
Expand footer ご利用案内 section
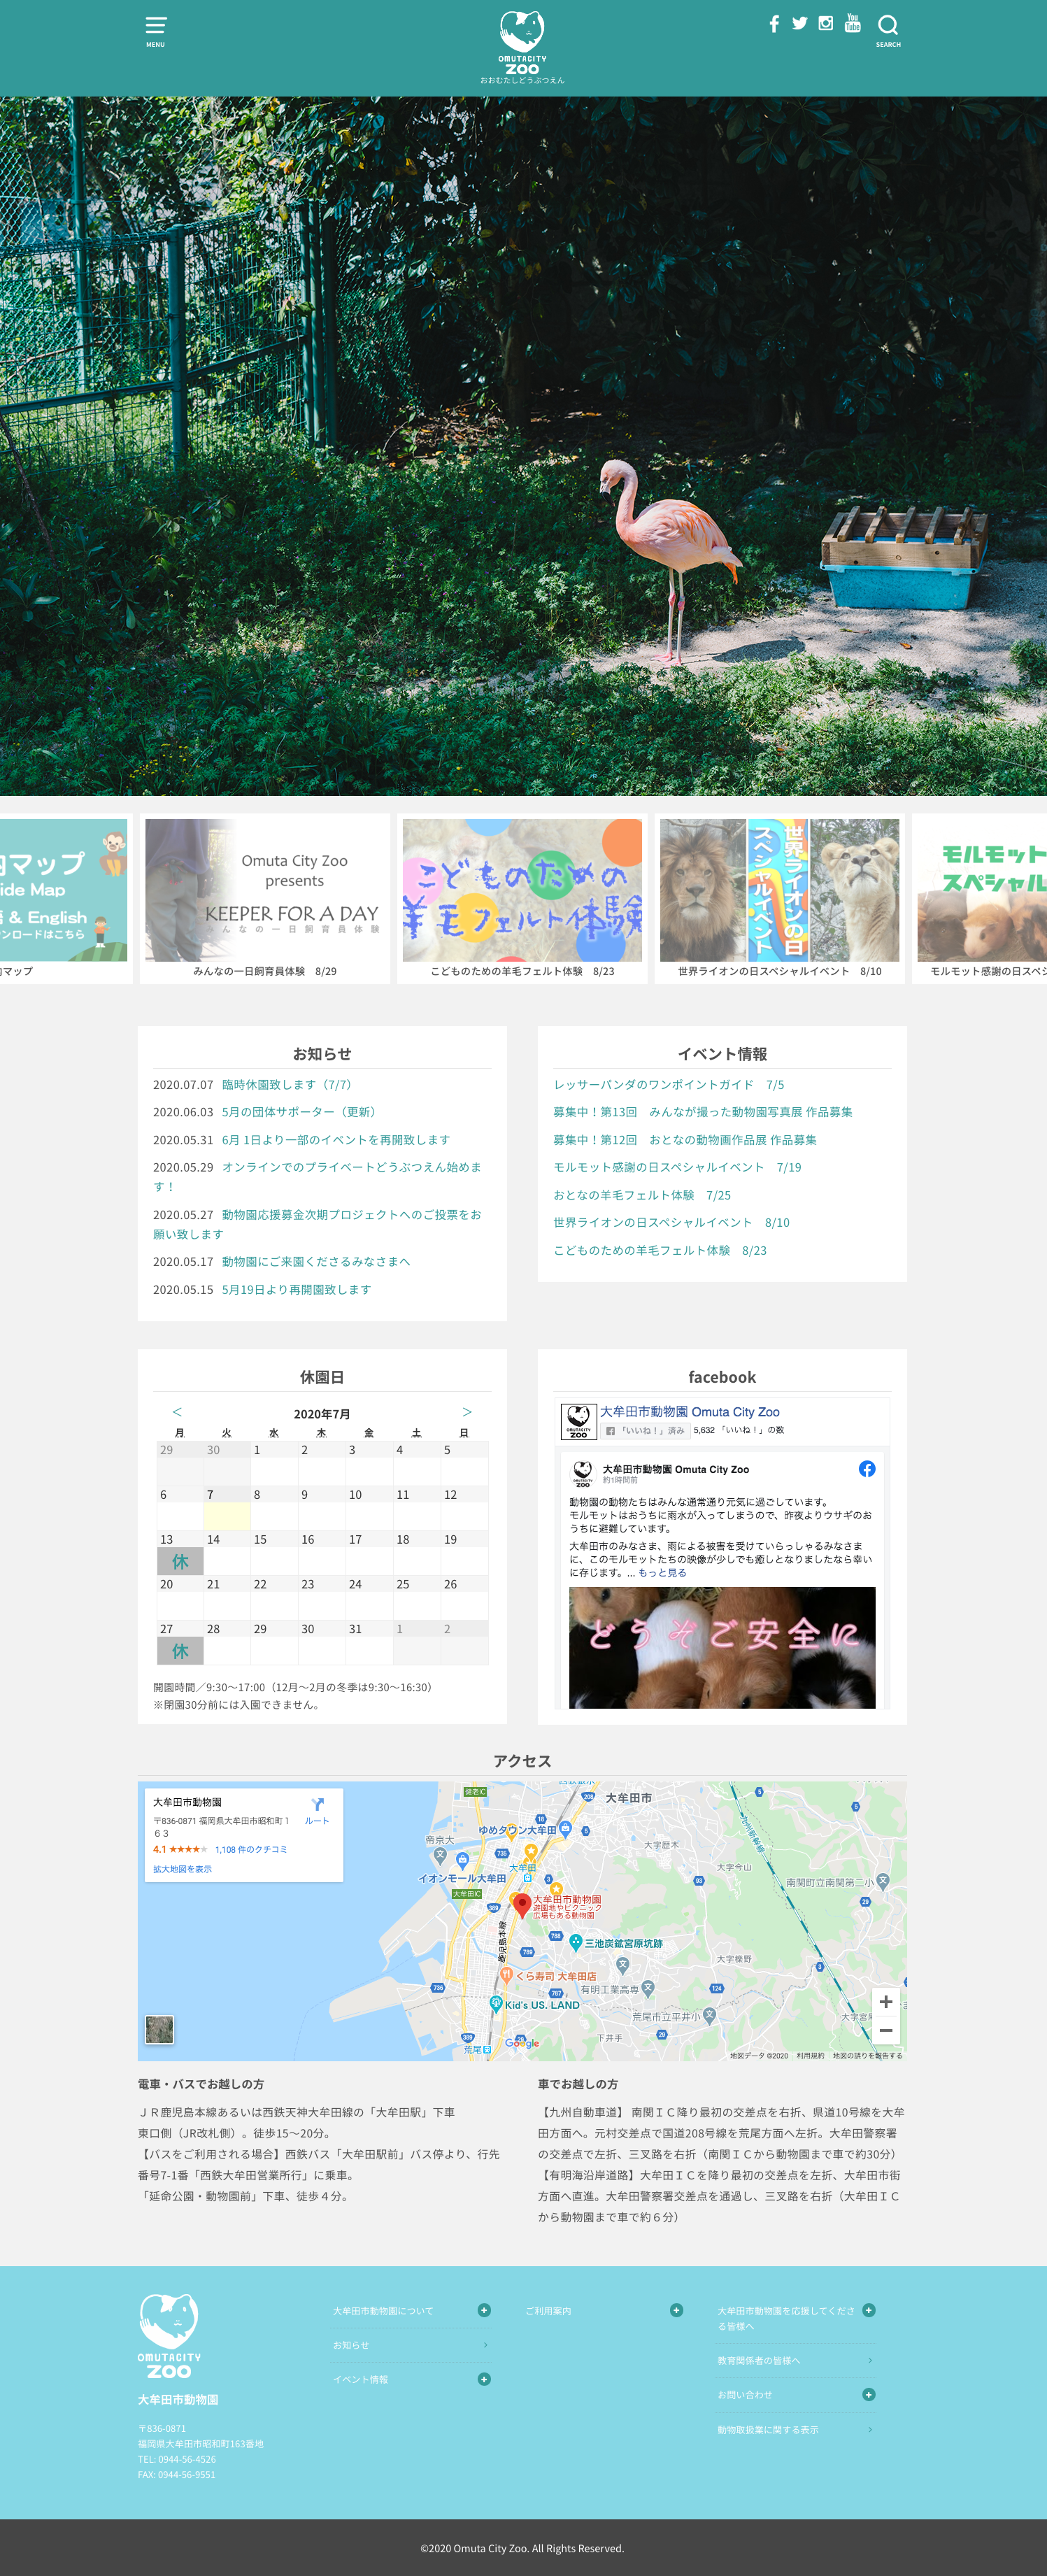pos(676,2310)
